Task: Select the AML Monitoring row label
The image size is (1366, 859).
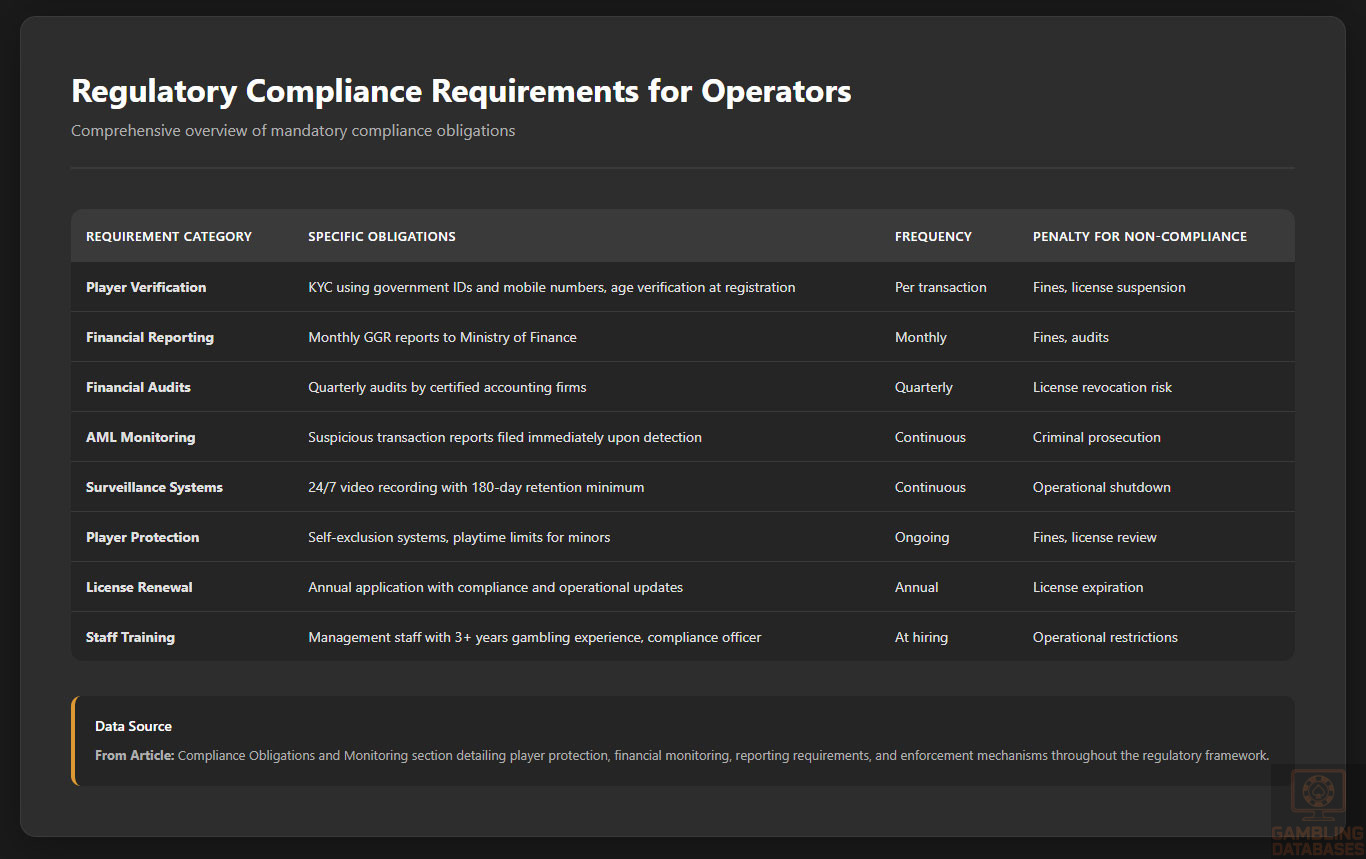Action: click(x=141, y=437)
